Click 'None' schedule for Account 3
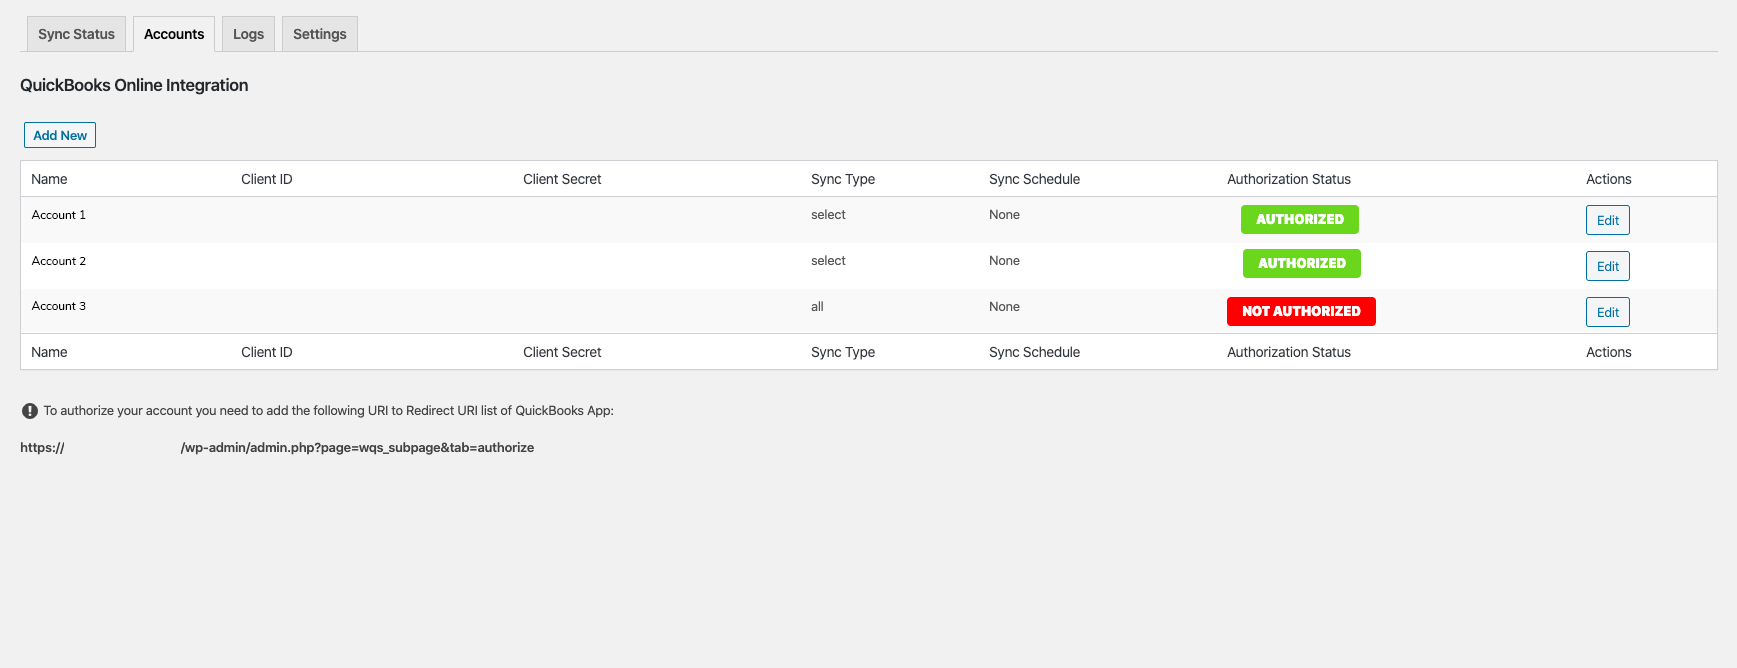 tap(1004, 307)
